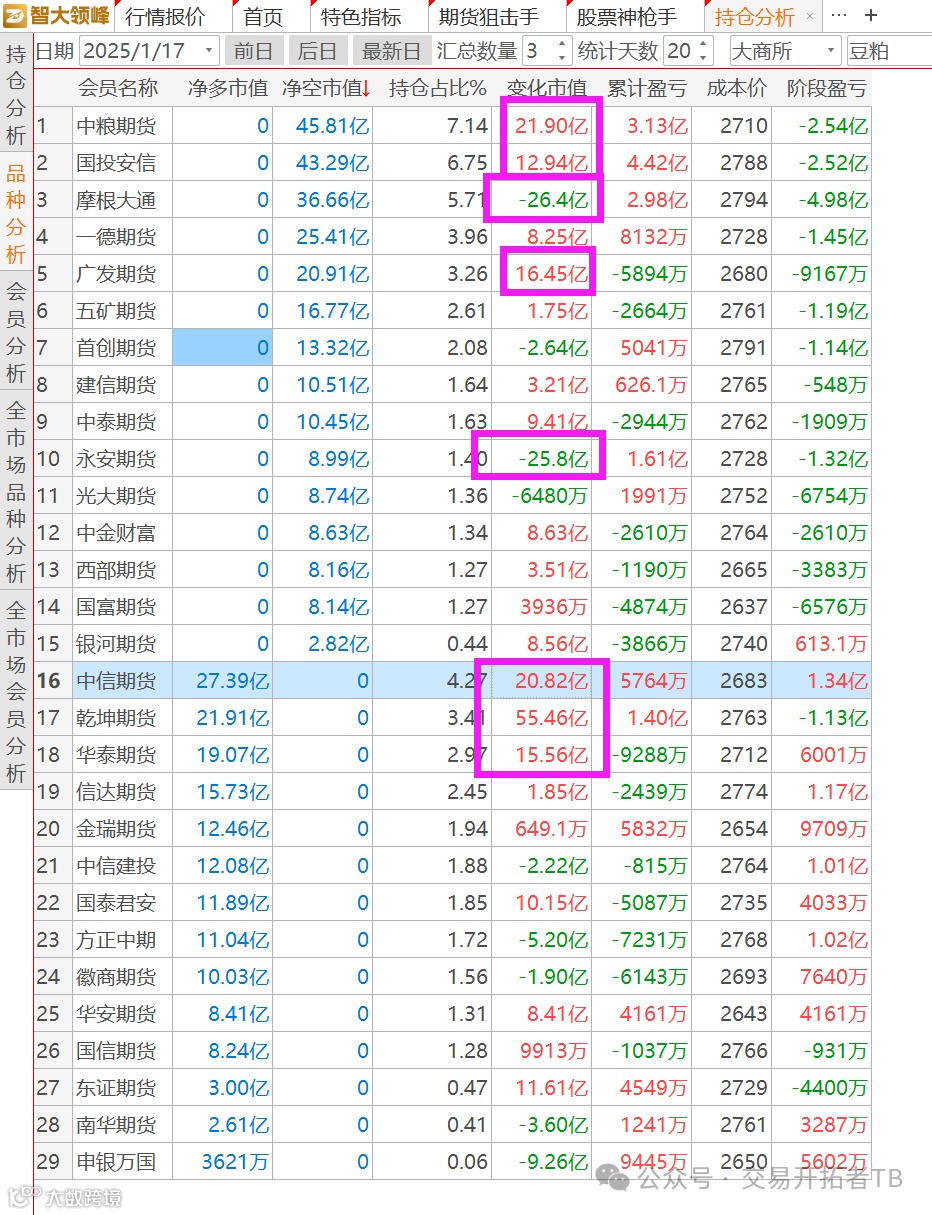This screenshot has width=932, height=1215.
Task: Click the 广发期货 member name
Action: tap(116, 274)
